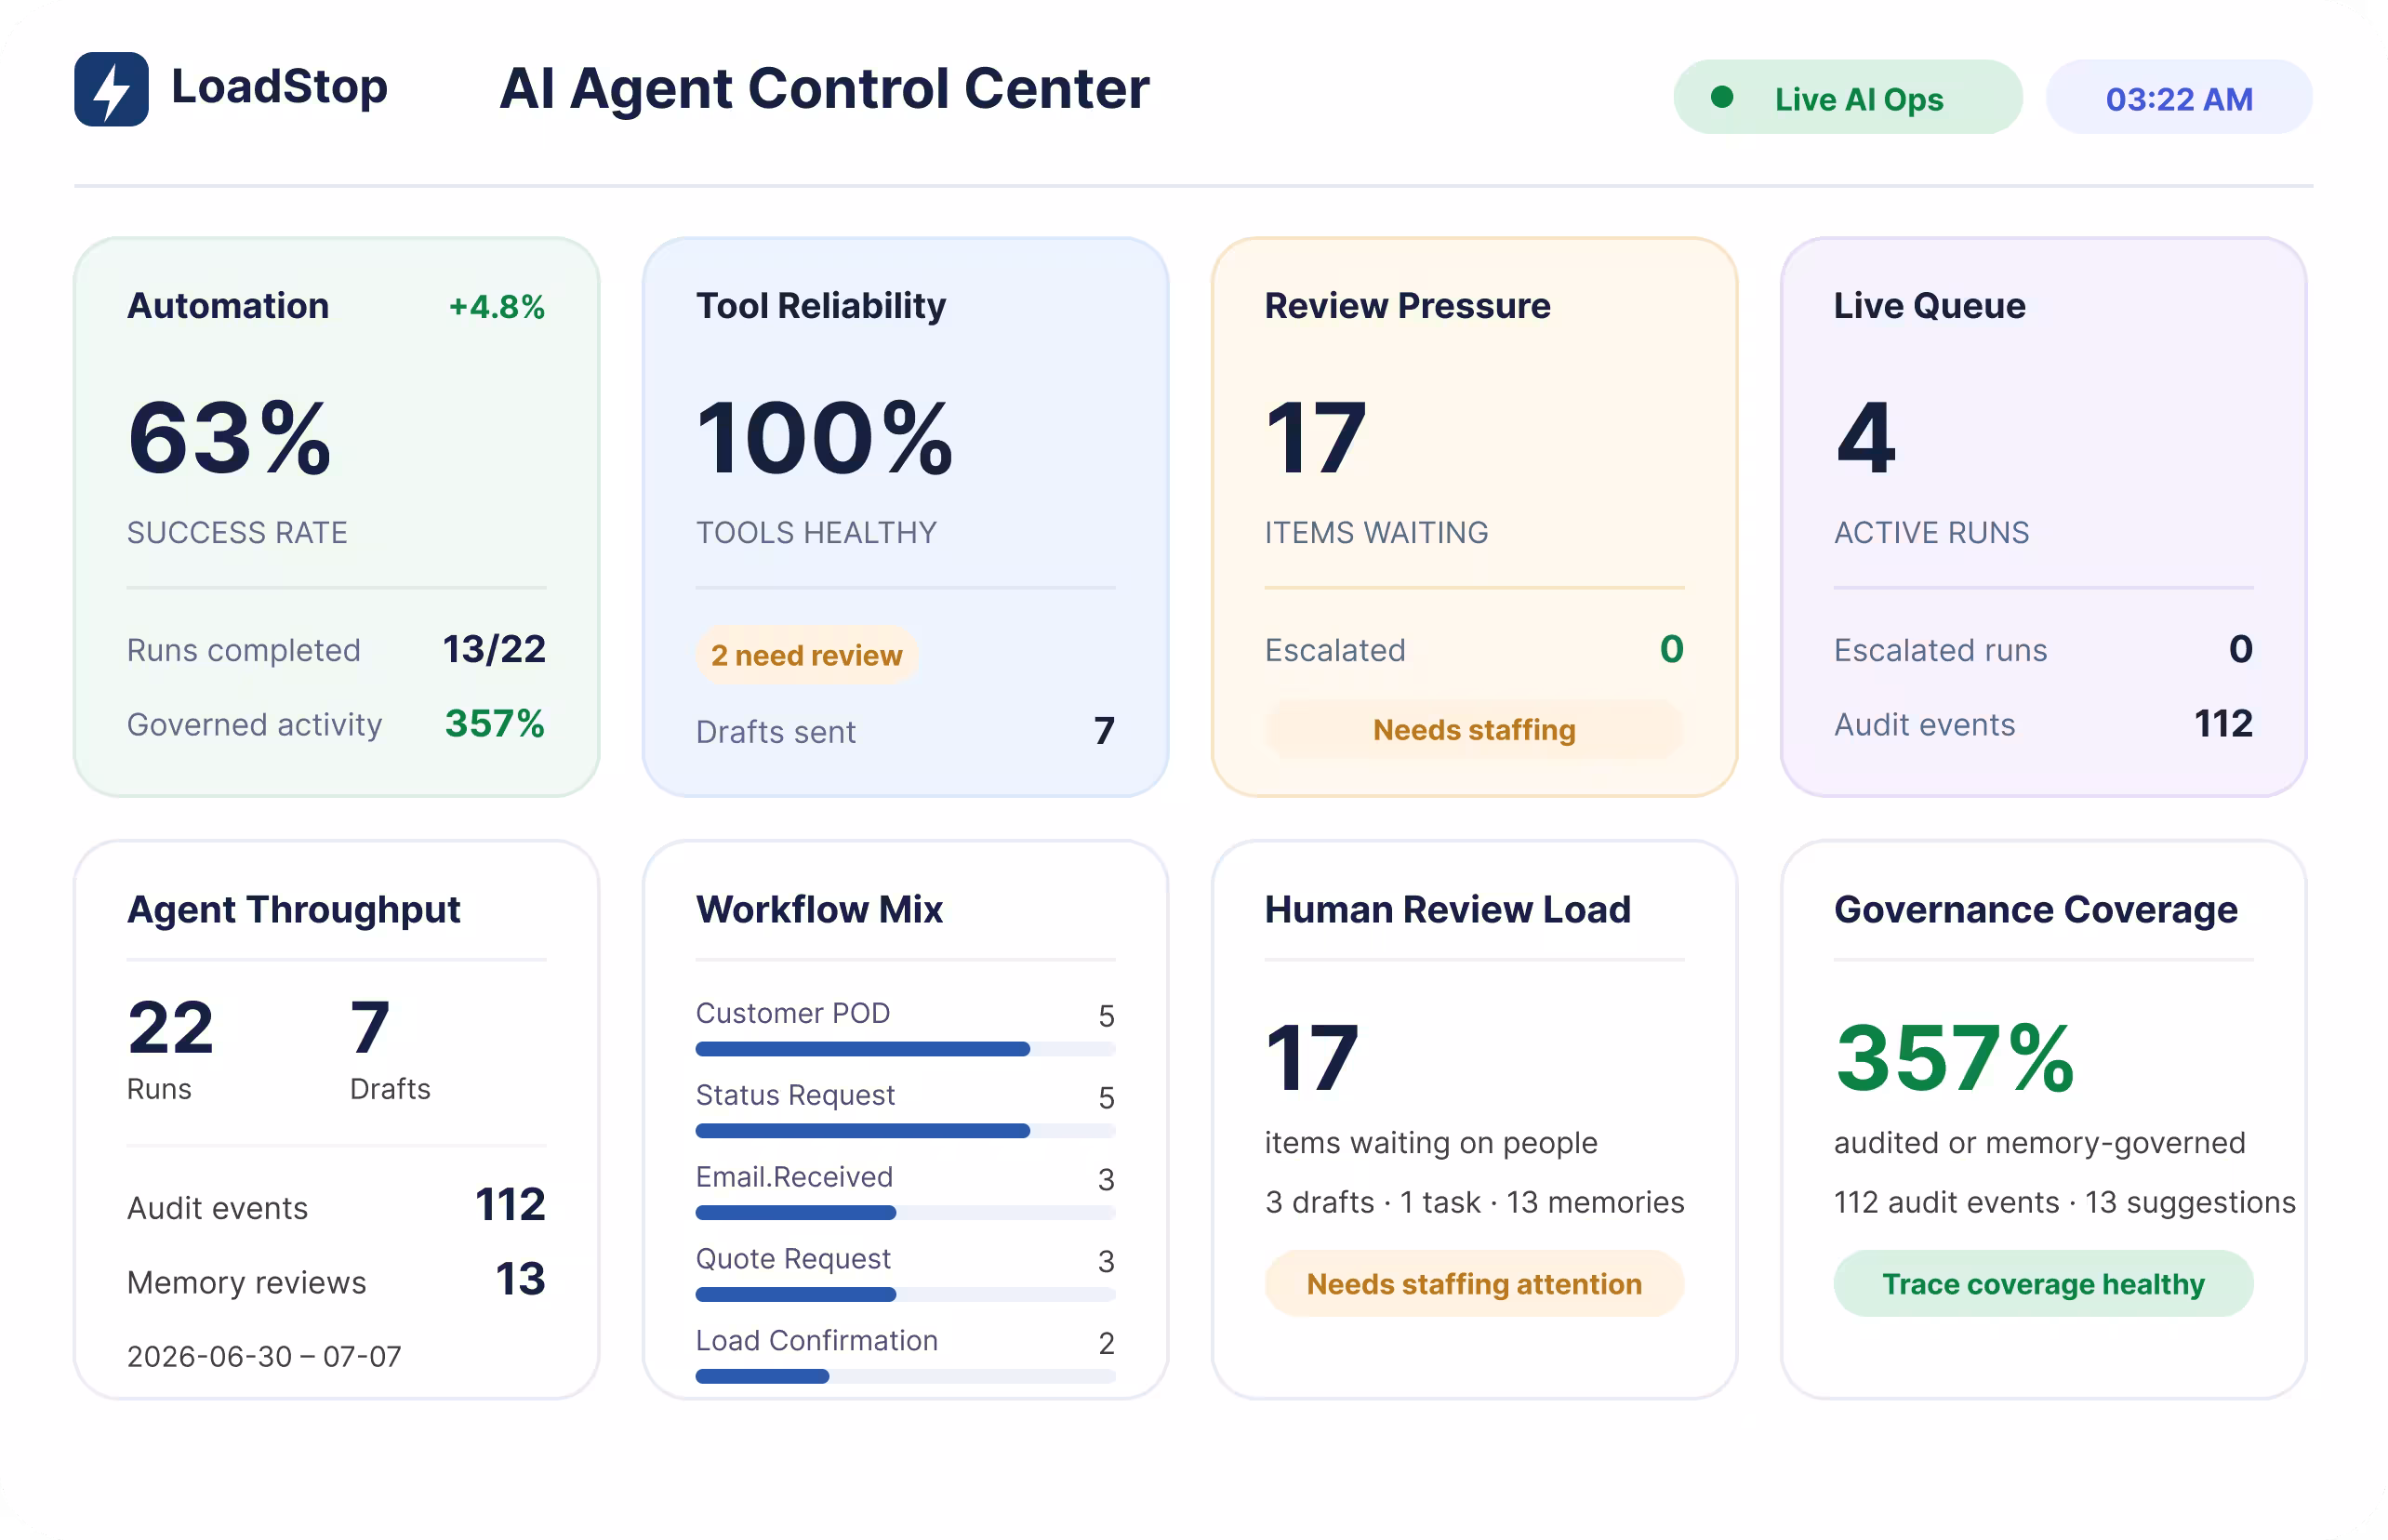This screenshot has width=2388, height=1540.
Task: Click the green Live AI Ops status dot
Action: [1721, 97]
